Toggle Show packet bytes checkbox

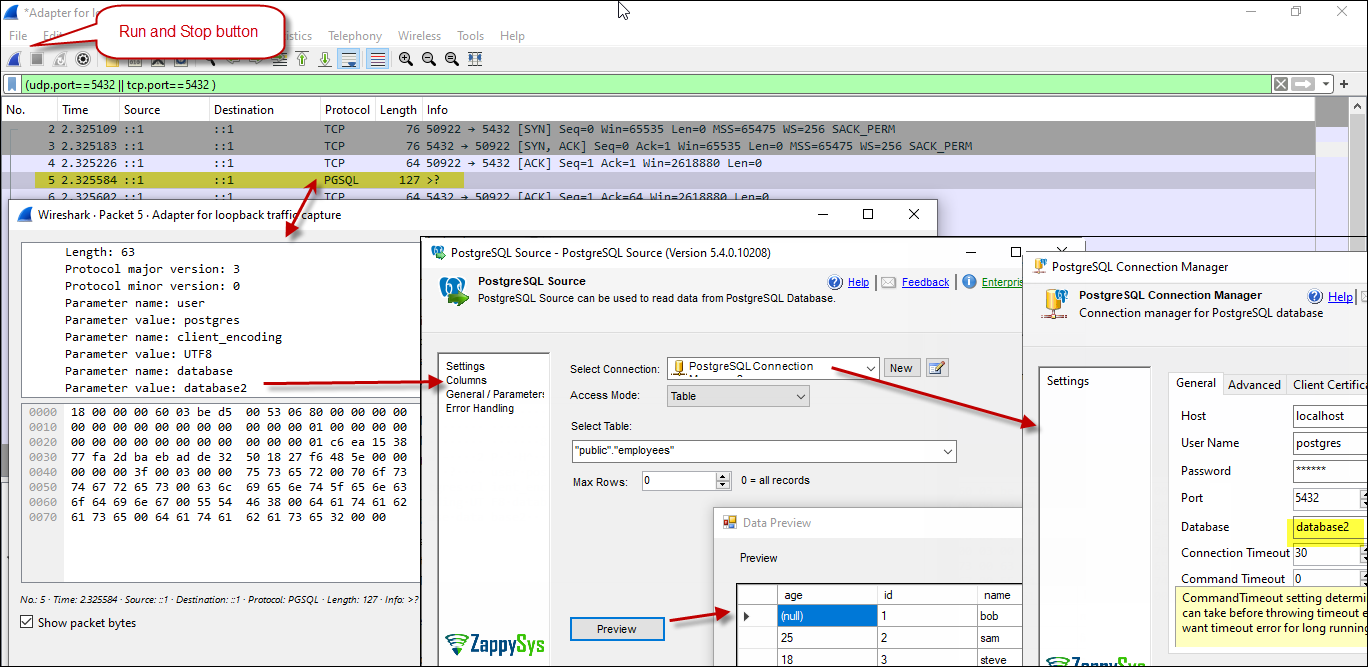click(x=28, y=623)
